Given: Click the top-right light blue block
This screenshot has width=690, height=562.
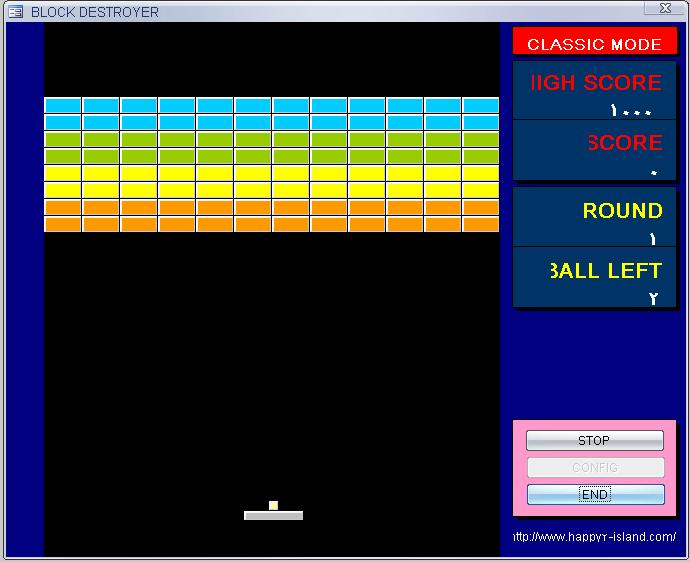Looking at the screenshot, I should coord(481,105).
